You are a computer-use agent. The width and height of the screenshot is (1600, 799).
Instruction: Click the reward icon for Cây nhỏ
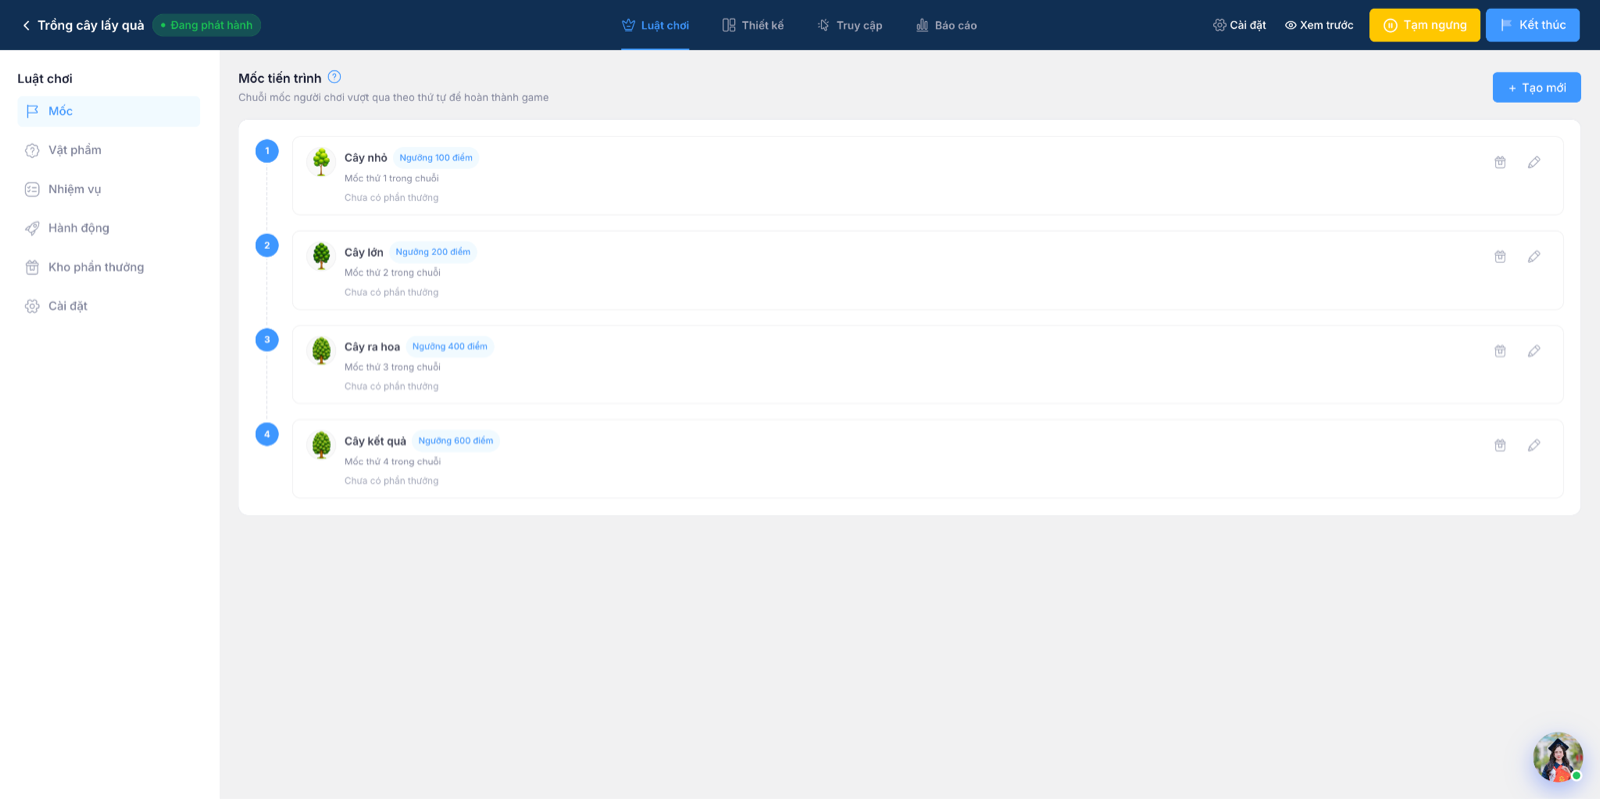point(1500,162)
